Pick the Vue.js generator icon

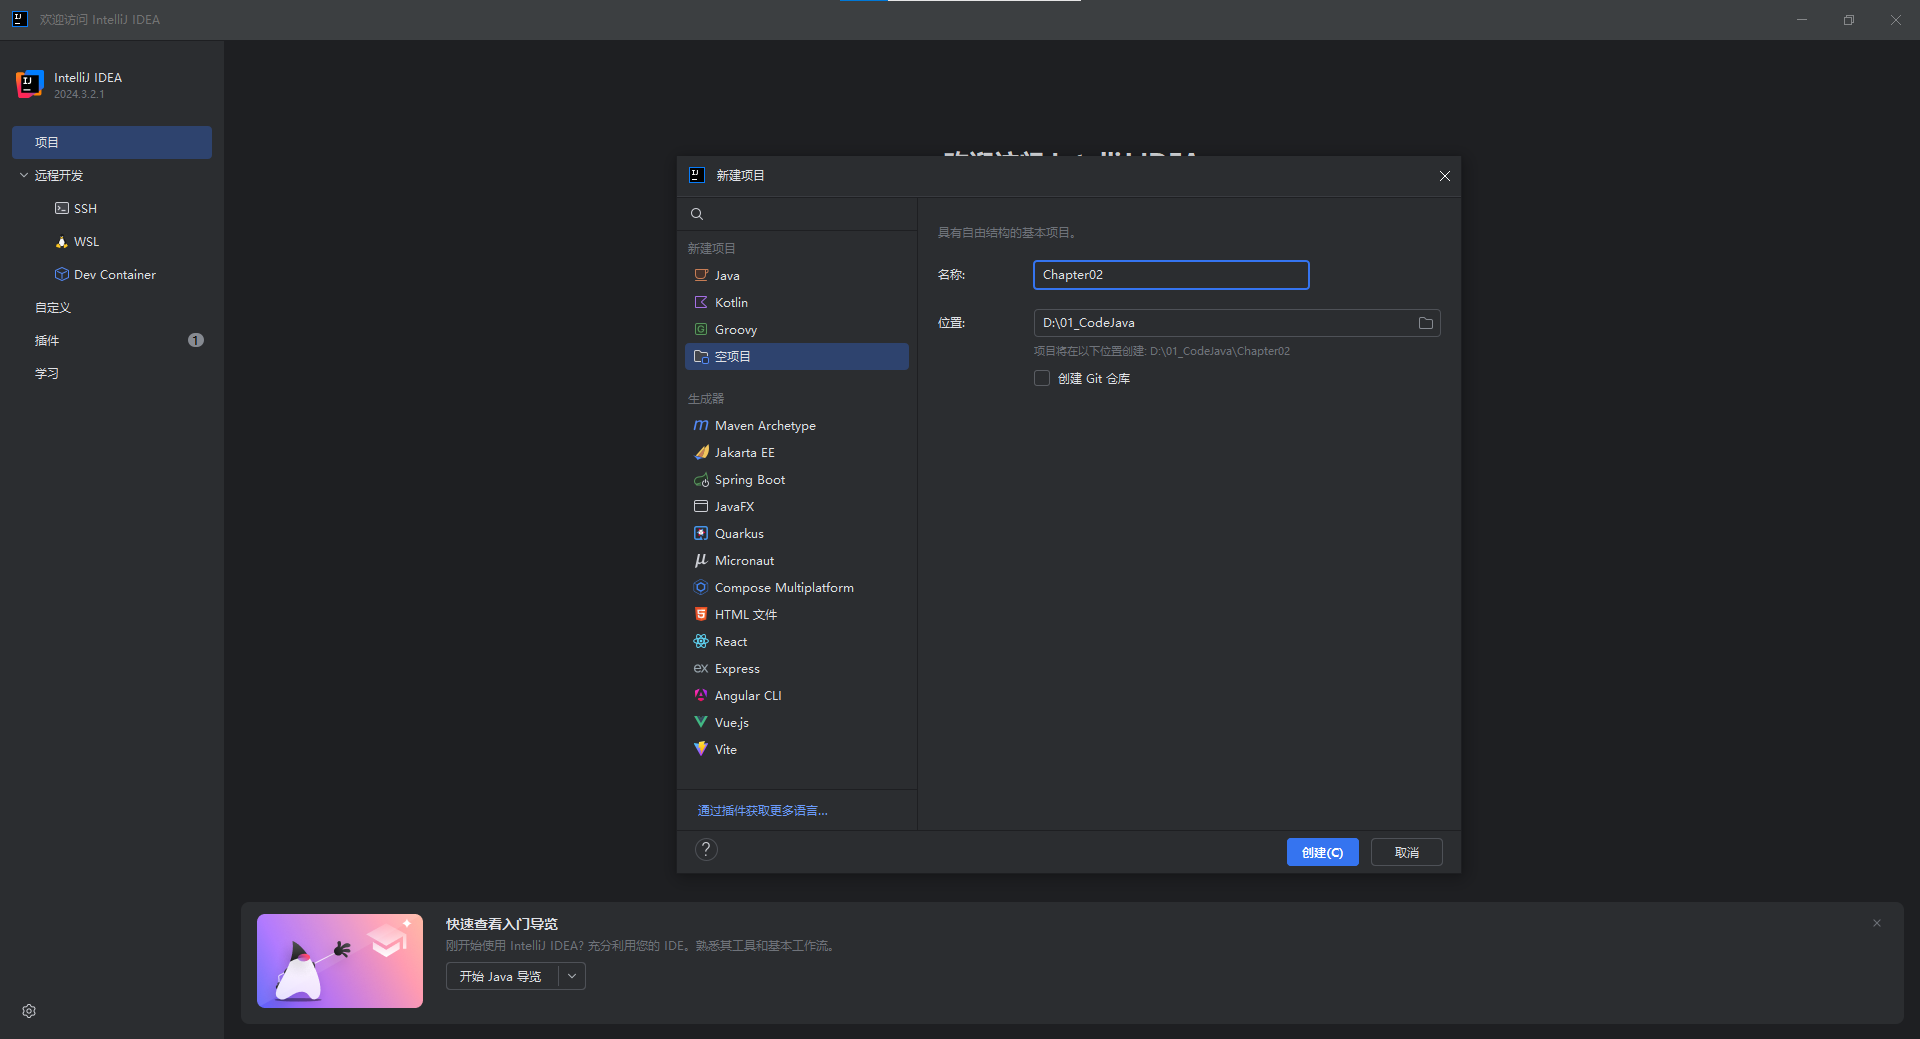click(x=701, y=722)
